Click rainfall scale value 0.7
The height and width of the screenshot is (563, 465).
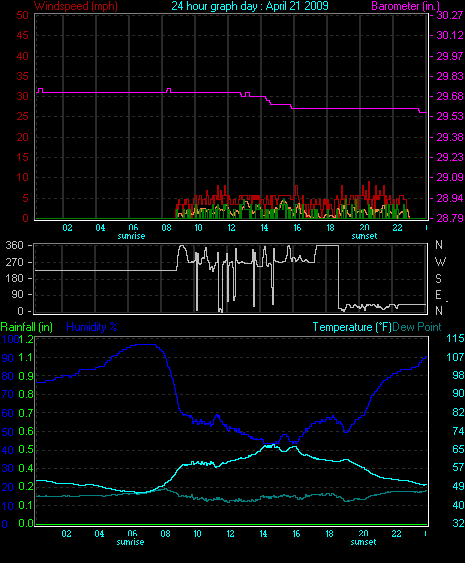pyautogui.click(x=25, y=413)
